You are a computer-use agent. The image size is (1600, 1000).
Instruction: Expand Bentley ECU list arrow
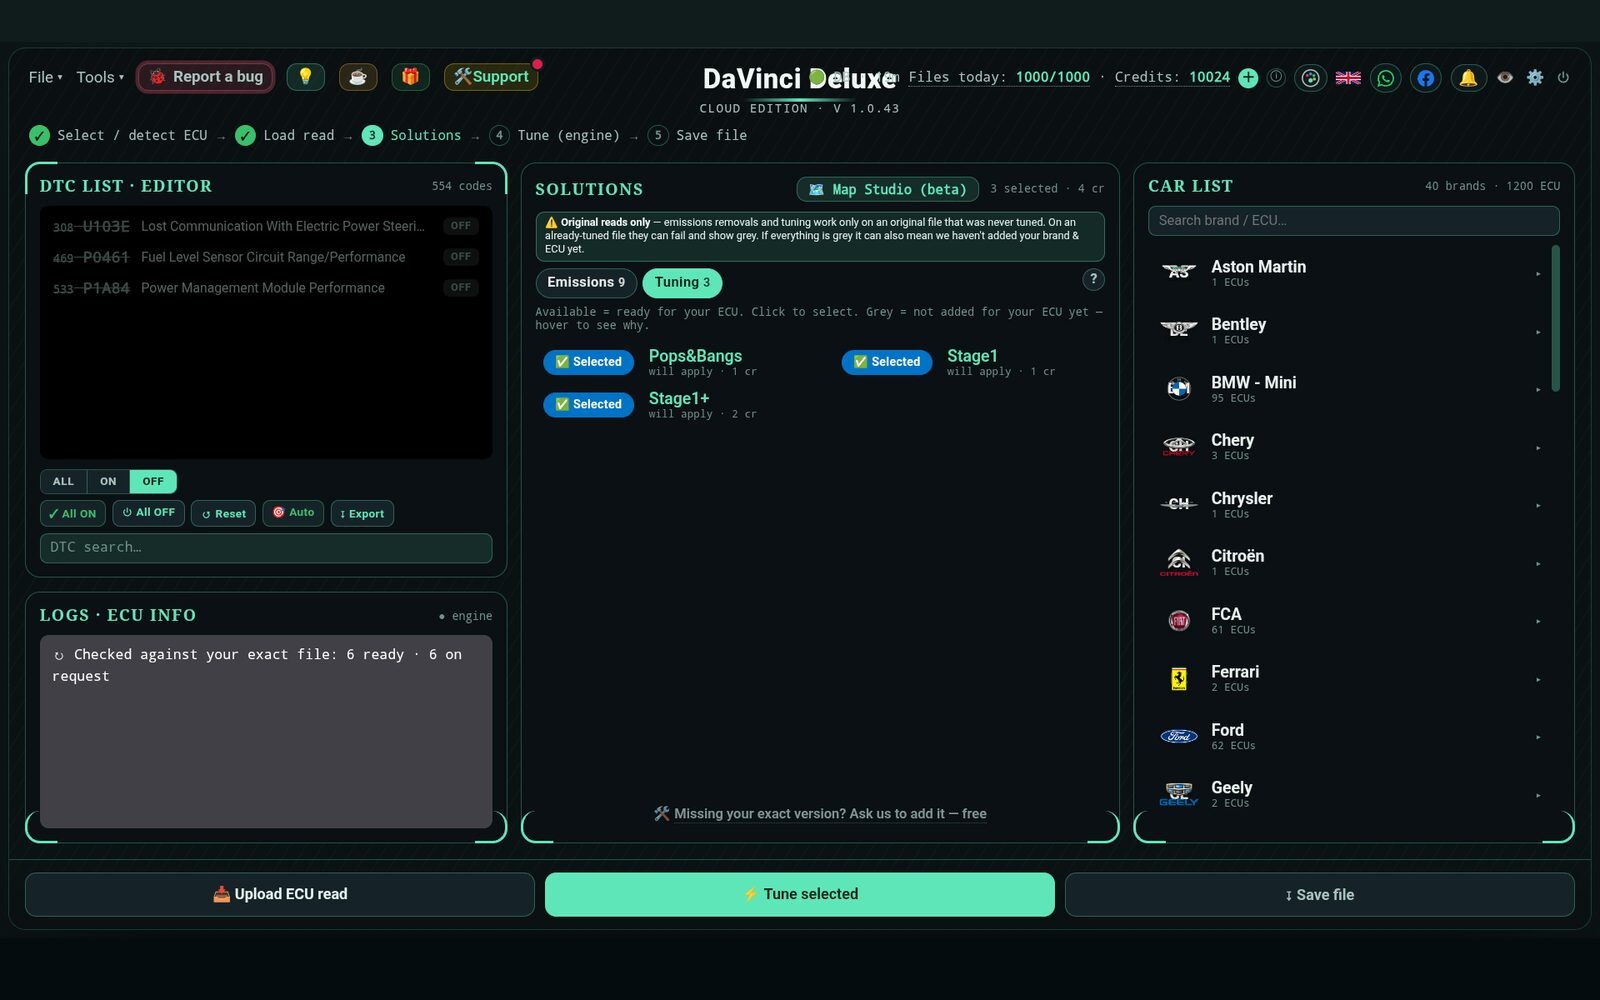pyautogui.click(x=1538, y=332)
